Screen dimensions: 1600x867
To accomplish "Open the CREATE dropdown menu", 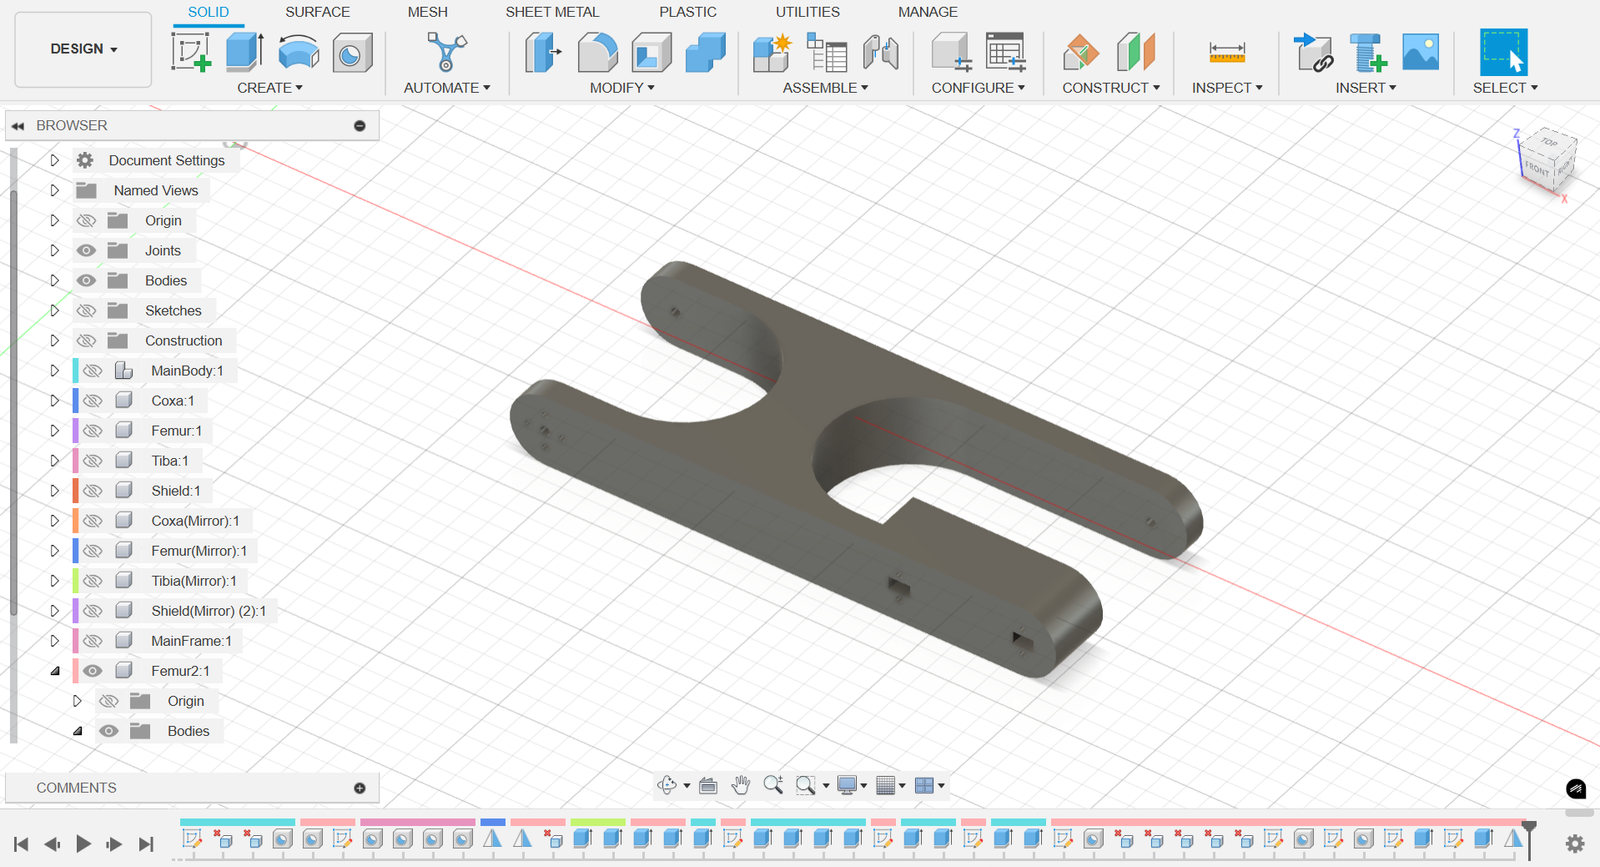I will [x=270, y=88].
